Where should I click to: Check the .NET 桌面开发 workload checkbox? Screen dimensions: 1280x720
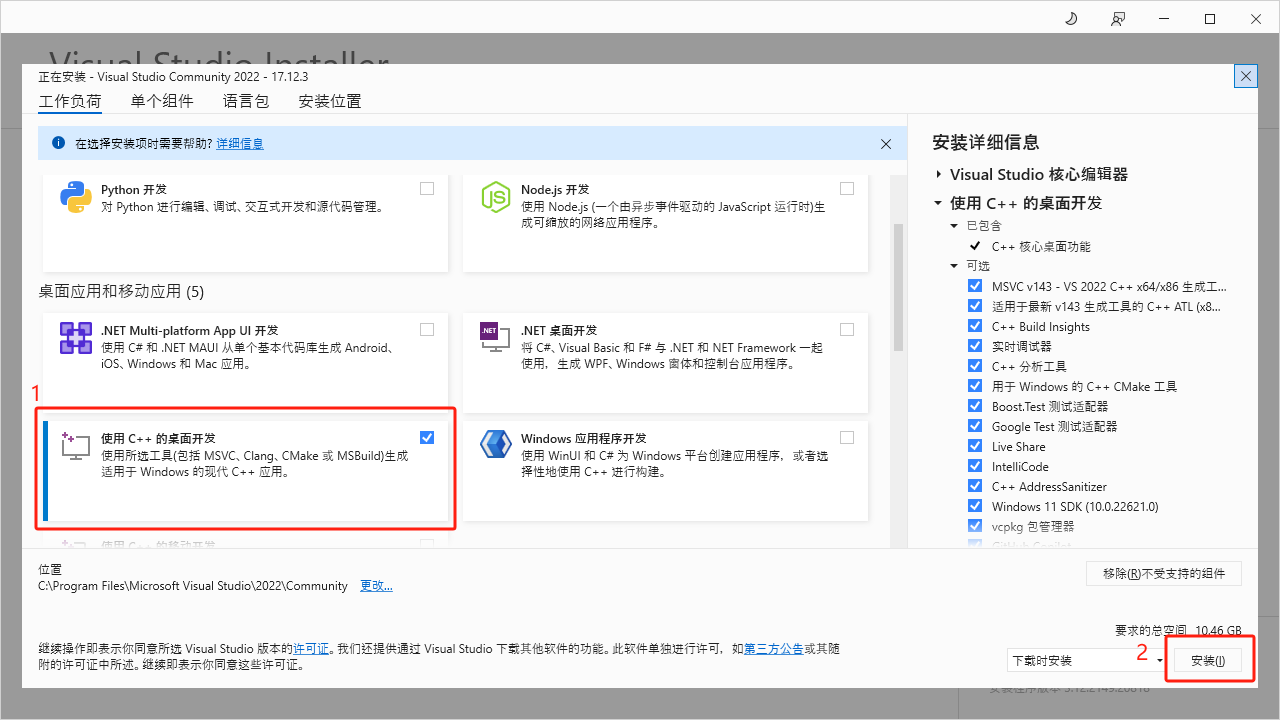(847, 329)
